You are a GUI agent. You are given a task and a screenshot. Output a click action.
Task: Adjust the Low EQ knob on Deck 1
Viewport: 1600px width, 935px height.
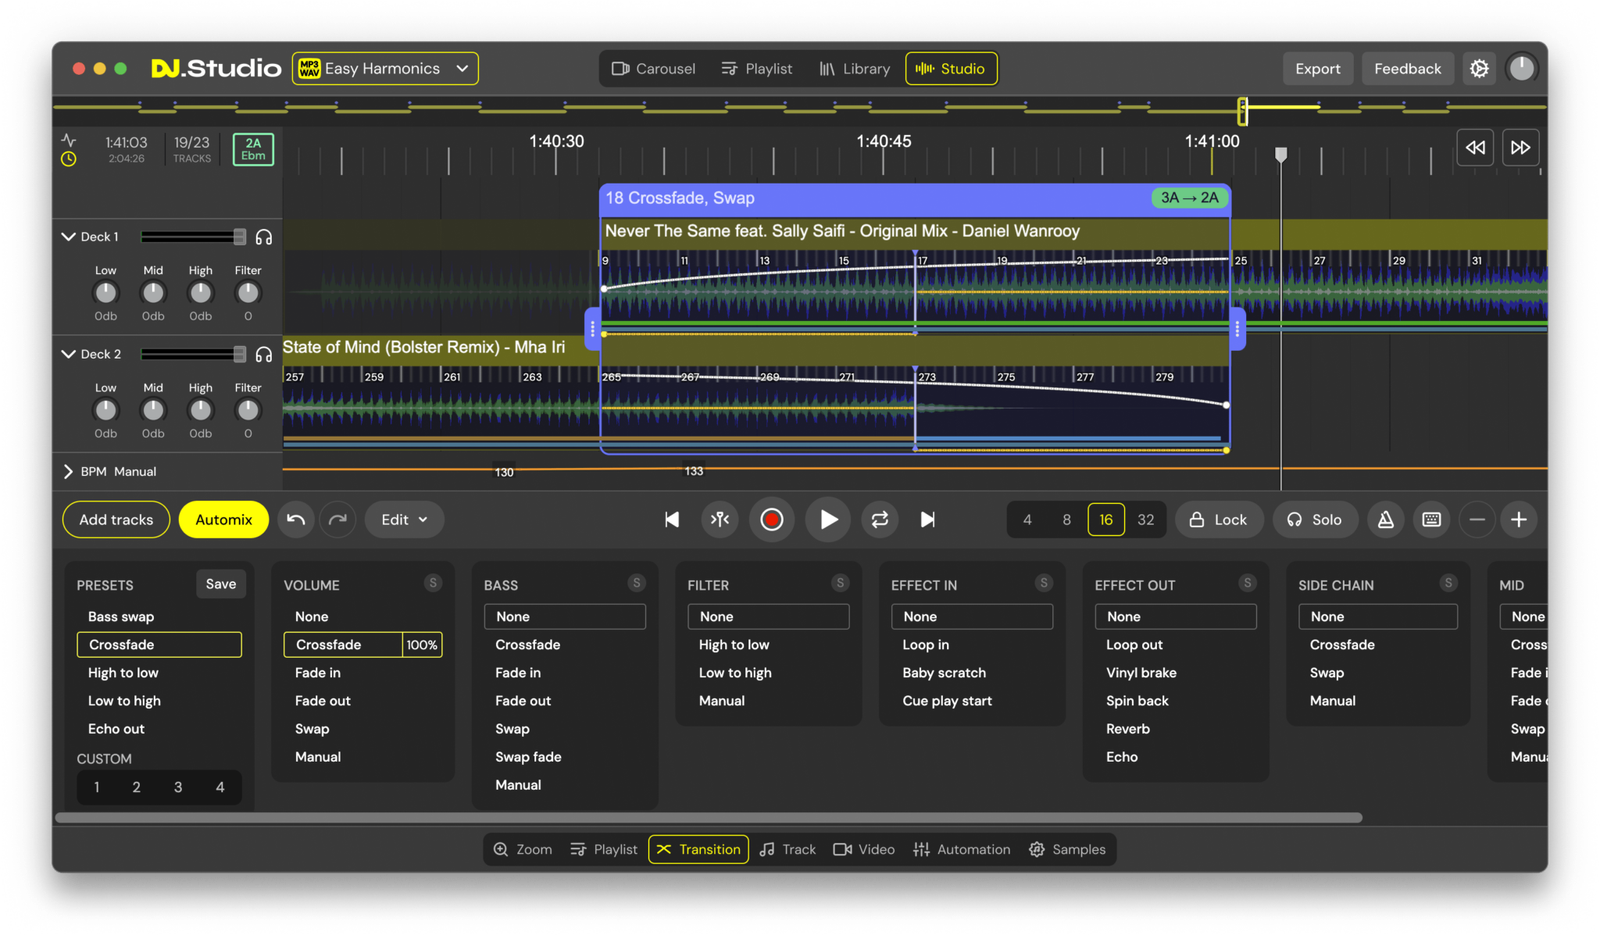tap(106, 294)
